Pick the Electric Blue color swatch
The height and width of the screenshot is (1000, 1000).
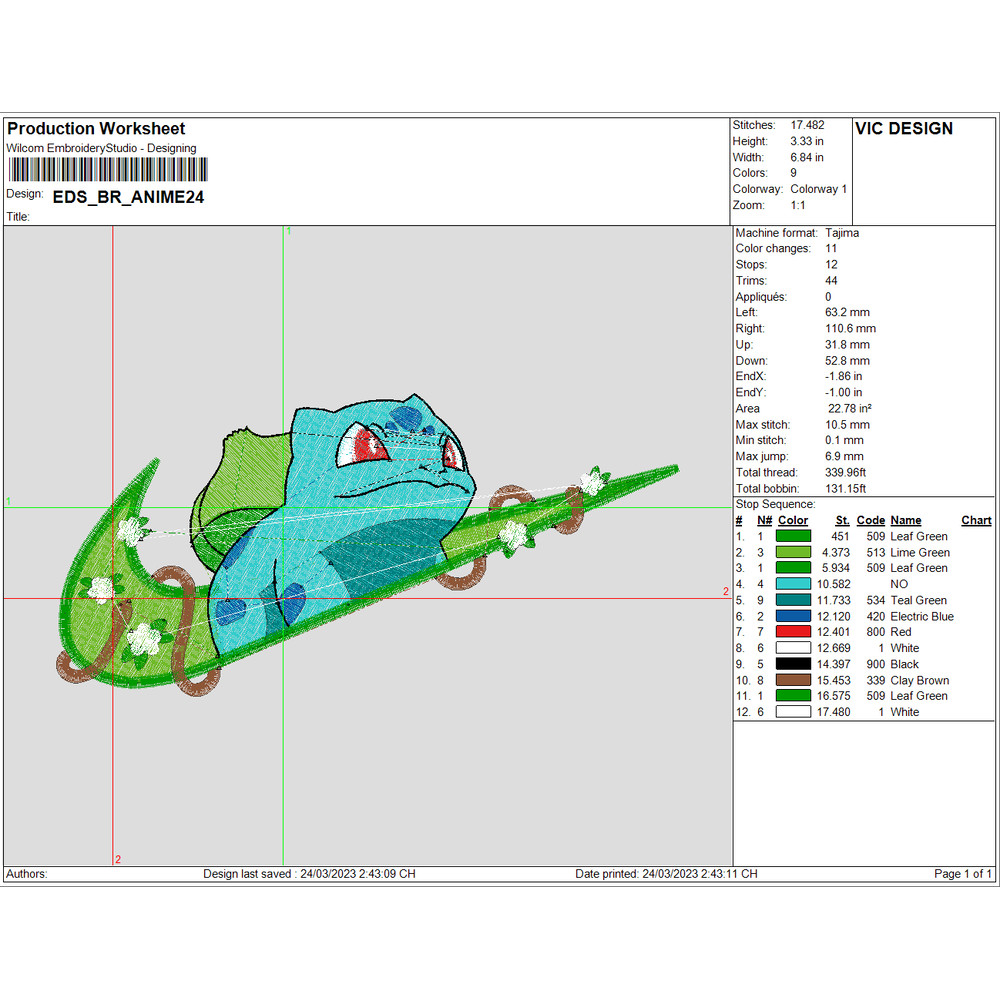coord(793,616)
